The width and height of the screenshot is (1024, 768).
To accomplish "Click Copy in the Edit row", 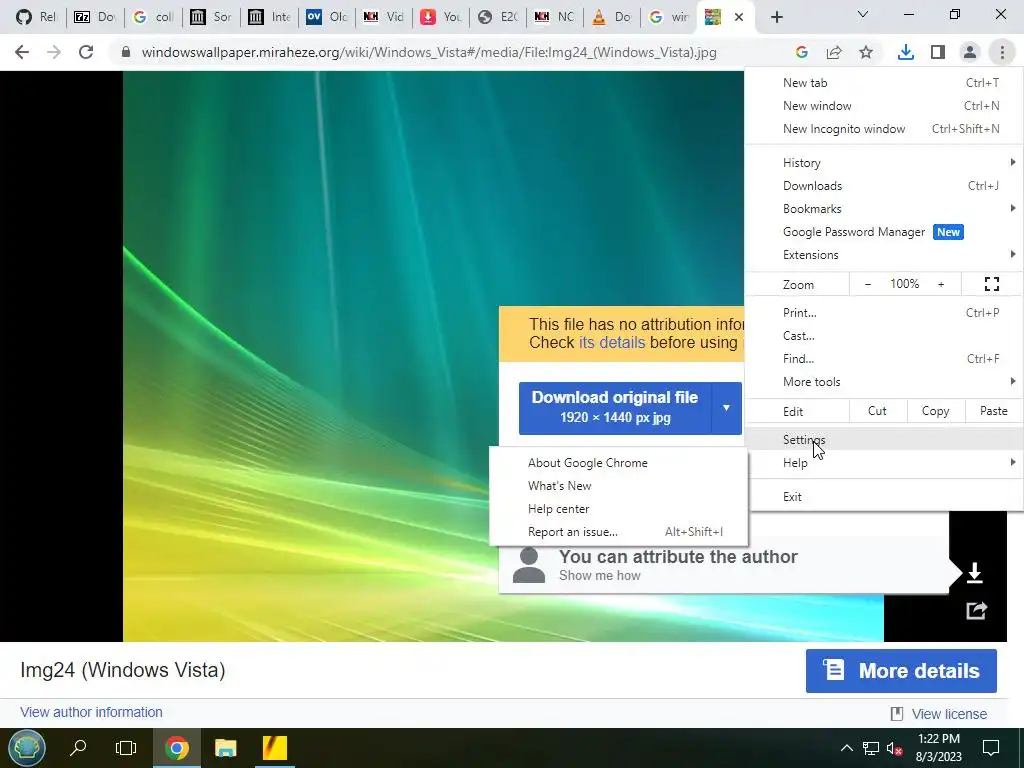I will [935, 411].
